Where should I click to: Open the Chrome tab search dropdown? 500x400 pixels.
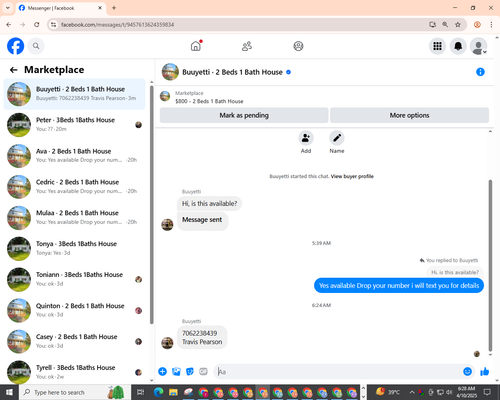pos(8,8)
